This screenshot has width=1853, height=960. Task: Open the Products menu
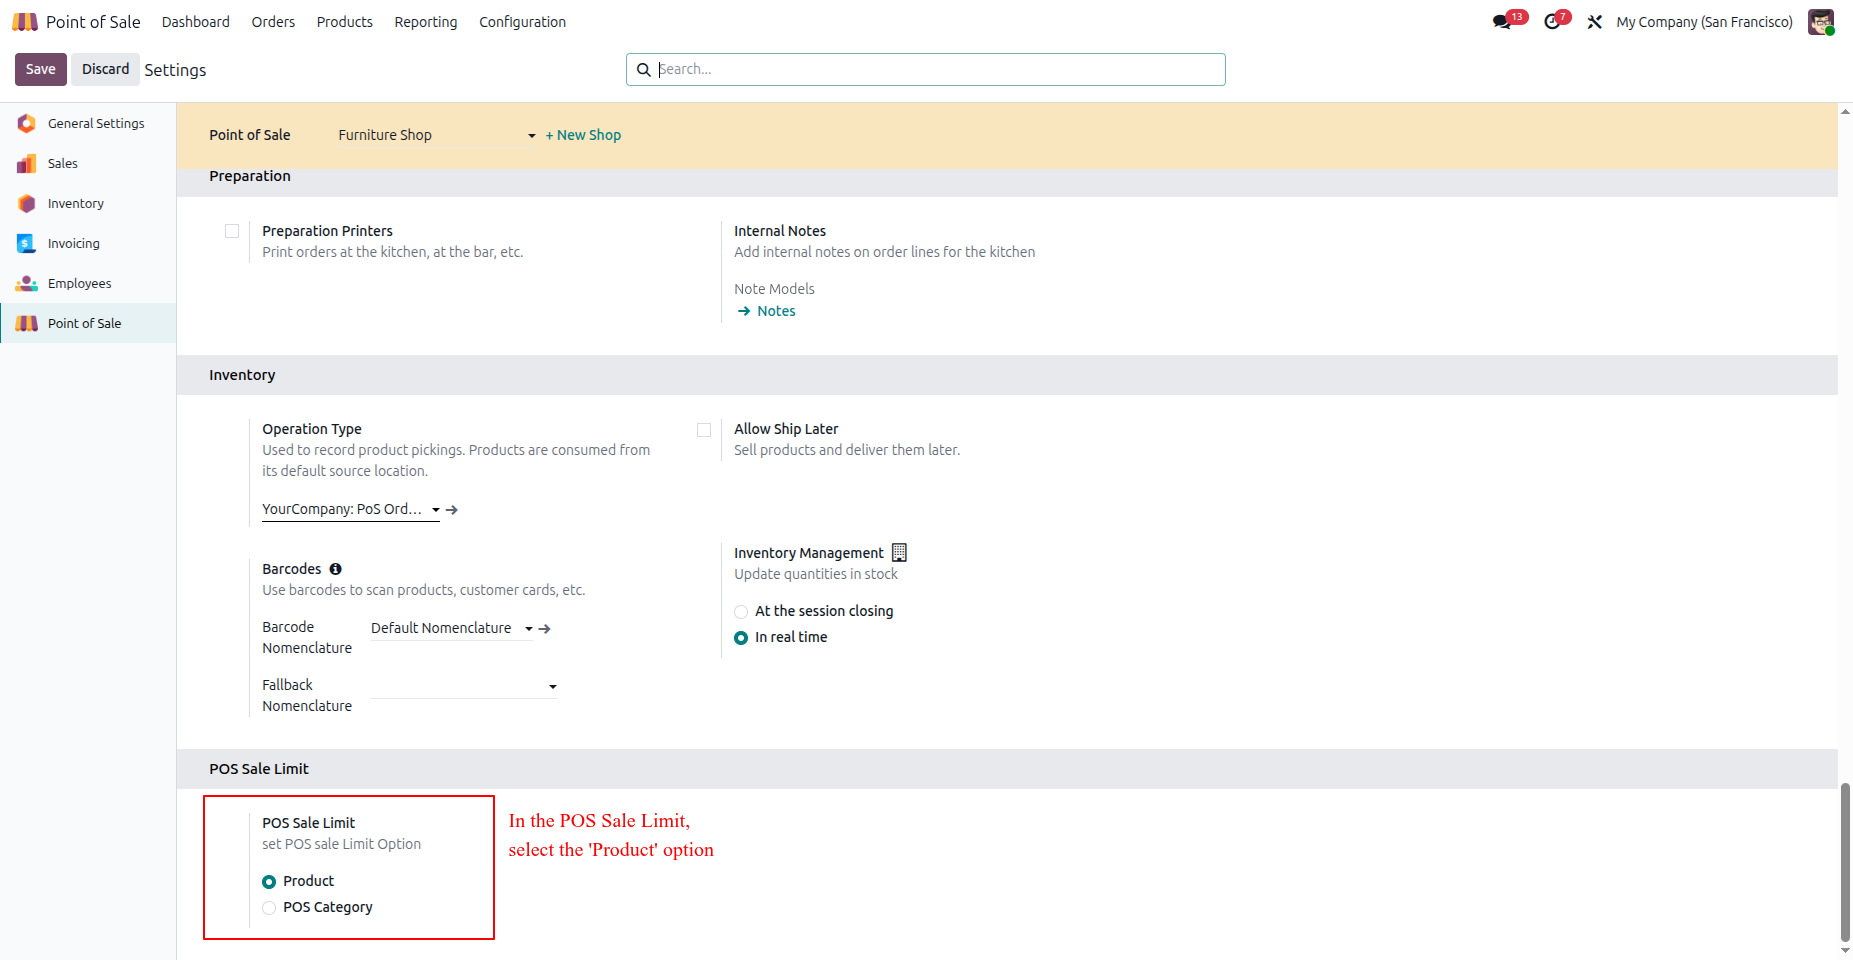click(345, 22)
